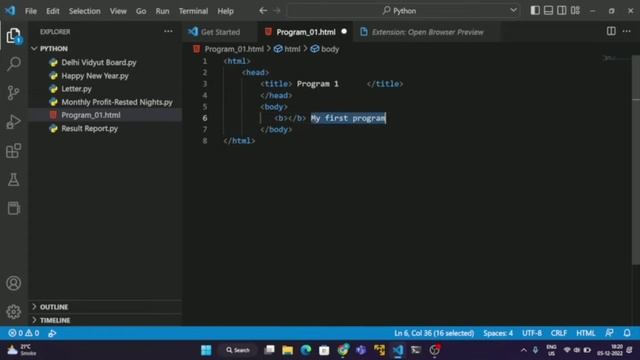Click the Ln 6, Col 36 status entry
The width and height of the screenshot is (640, 360).
pyautogui.click(x=434, y=333)
